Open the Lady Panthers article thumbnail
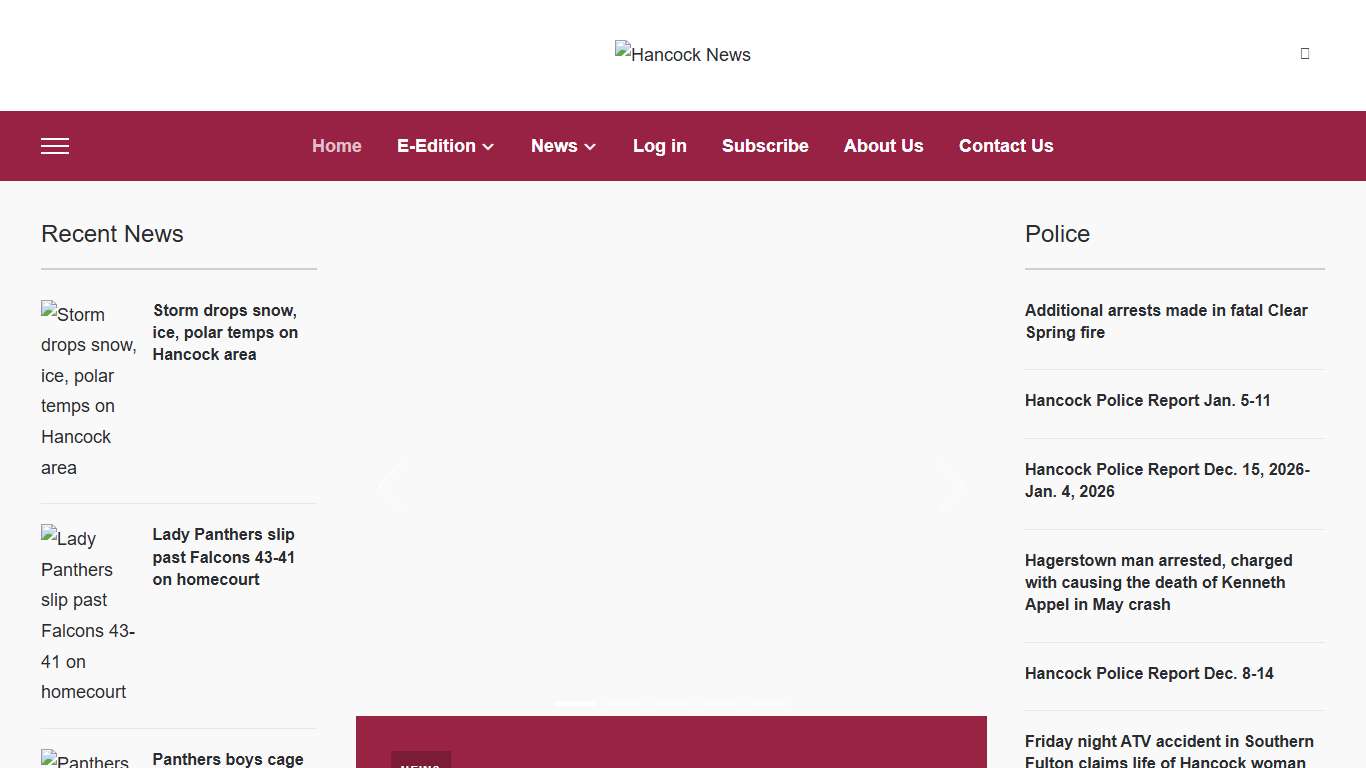 click(89, 614)
